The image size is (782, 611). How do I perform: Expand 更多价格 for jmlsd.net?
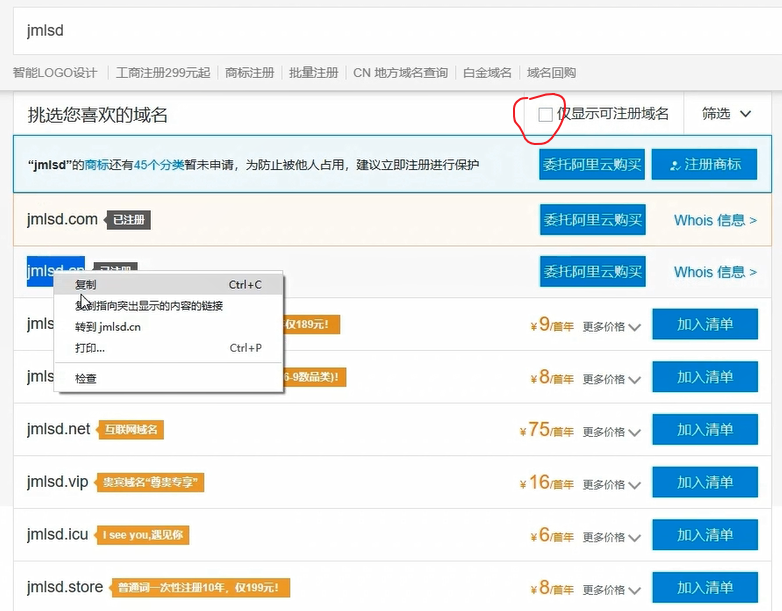click(611, 432)
